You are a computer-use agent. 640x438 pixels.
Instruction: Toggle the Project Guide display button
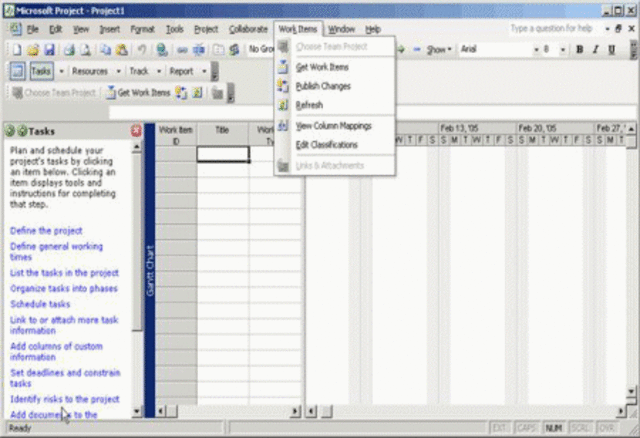click(18, 71)
